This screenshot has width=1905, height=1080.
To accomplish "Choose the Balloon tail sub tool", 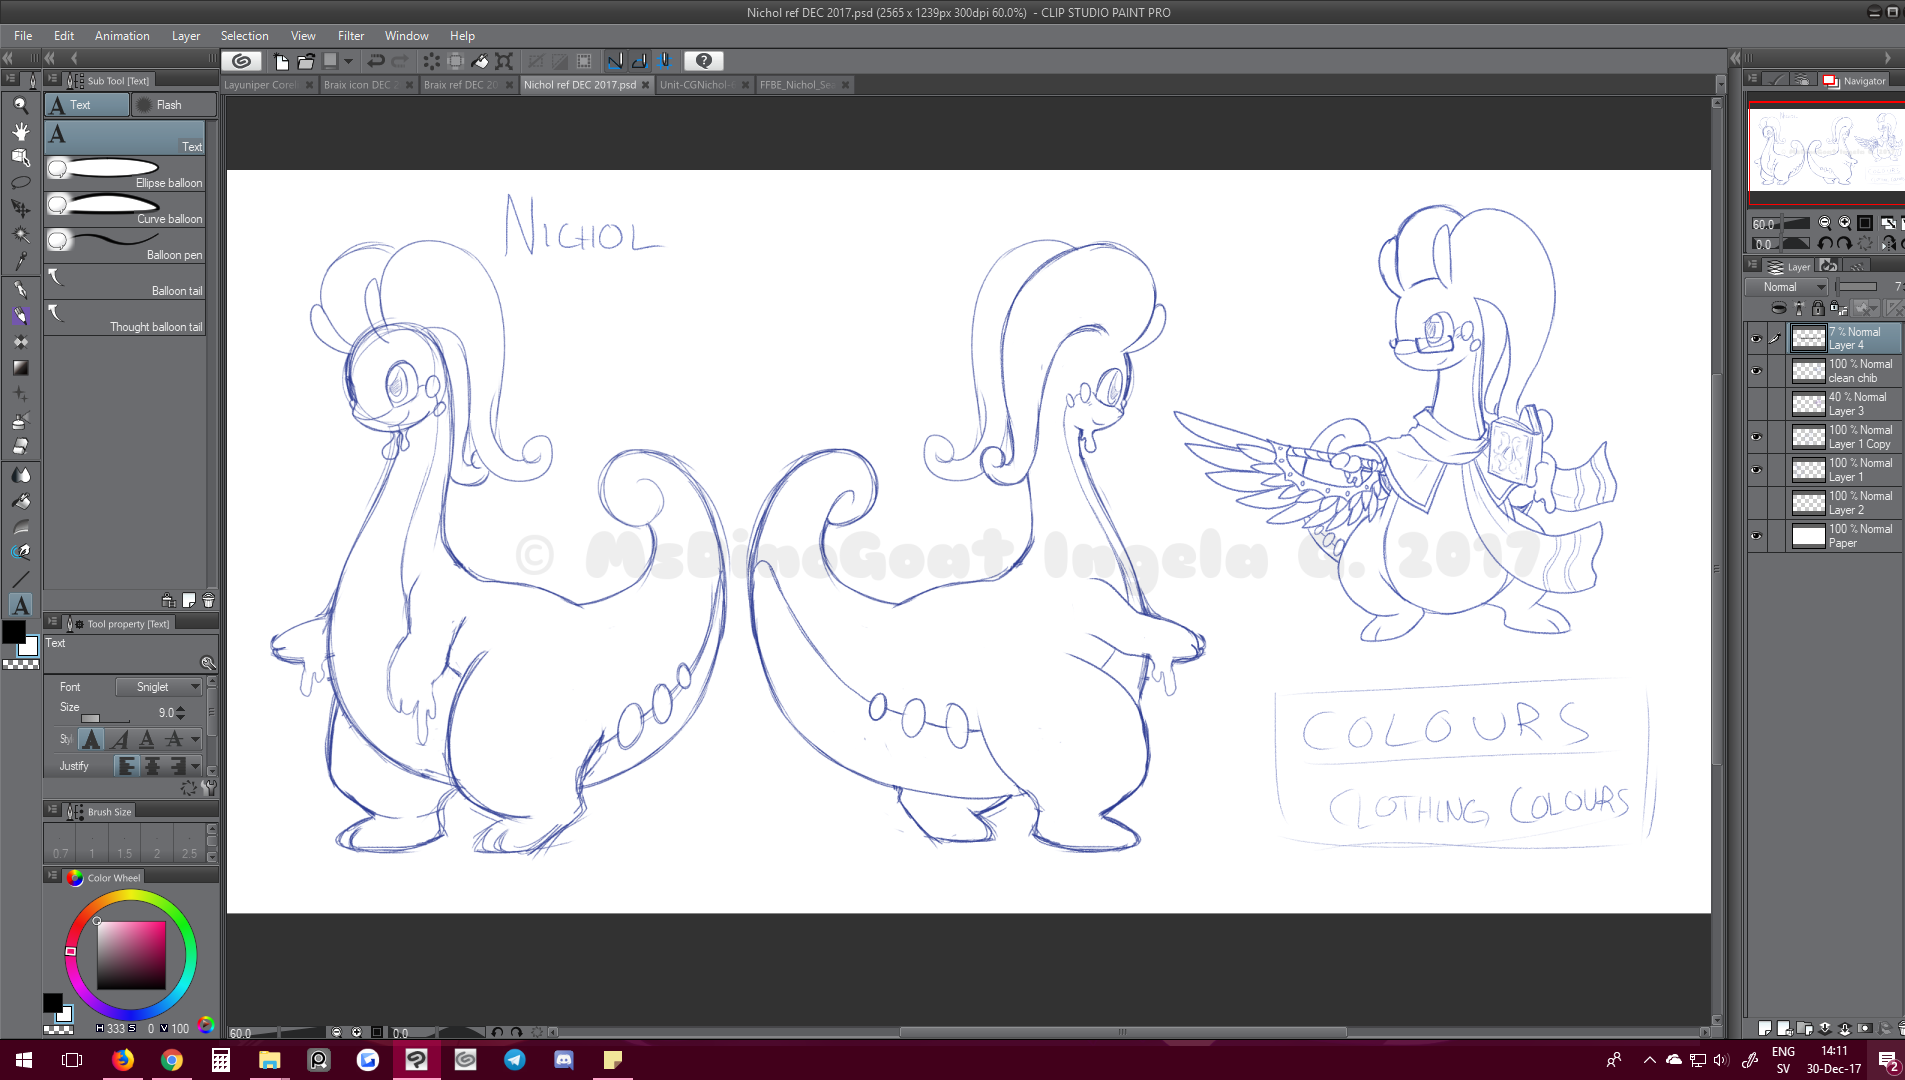I will pos(125,282).
